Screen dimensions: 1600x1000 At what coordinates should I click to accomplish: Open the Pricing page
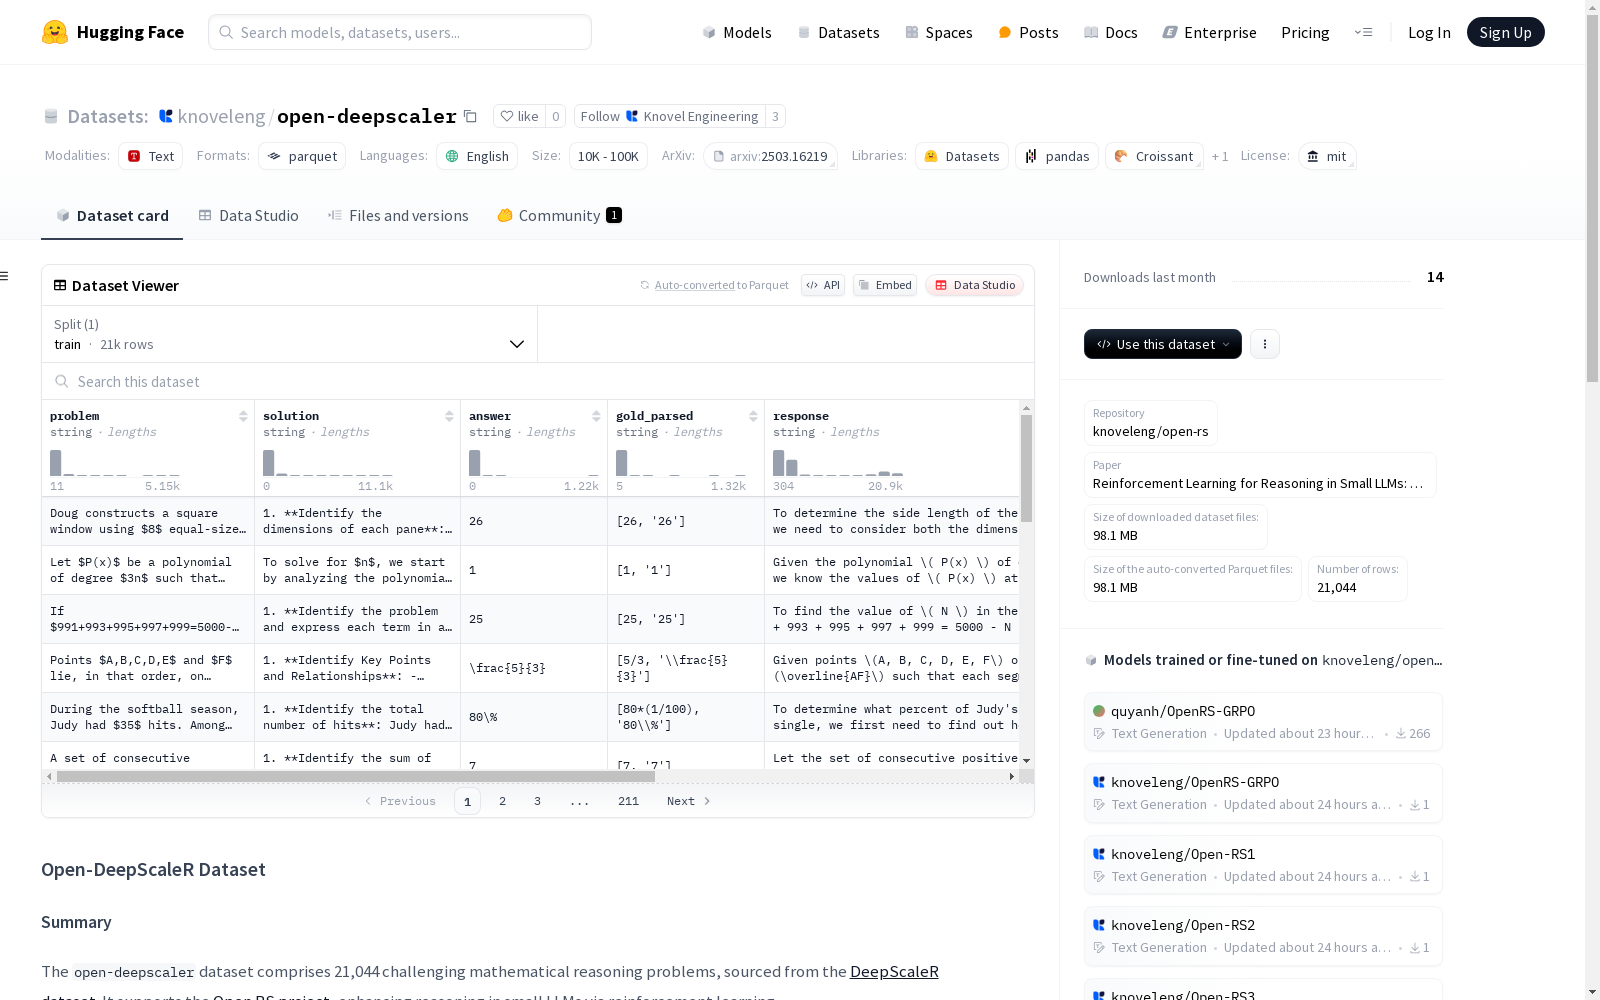(1305, 32)
